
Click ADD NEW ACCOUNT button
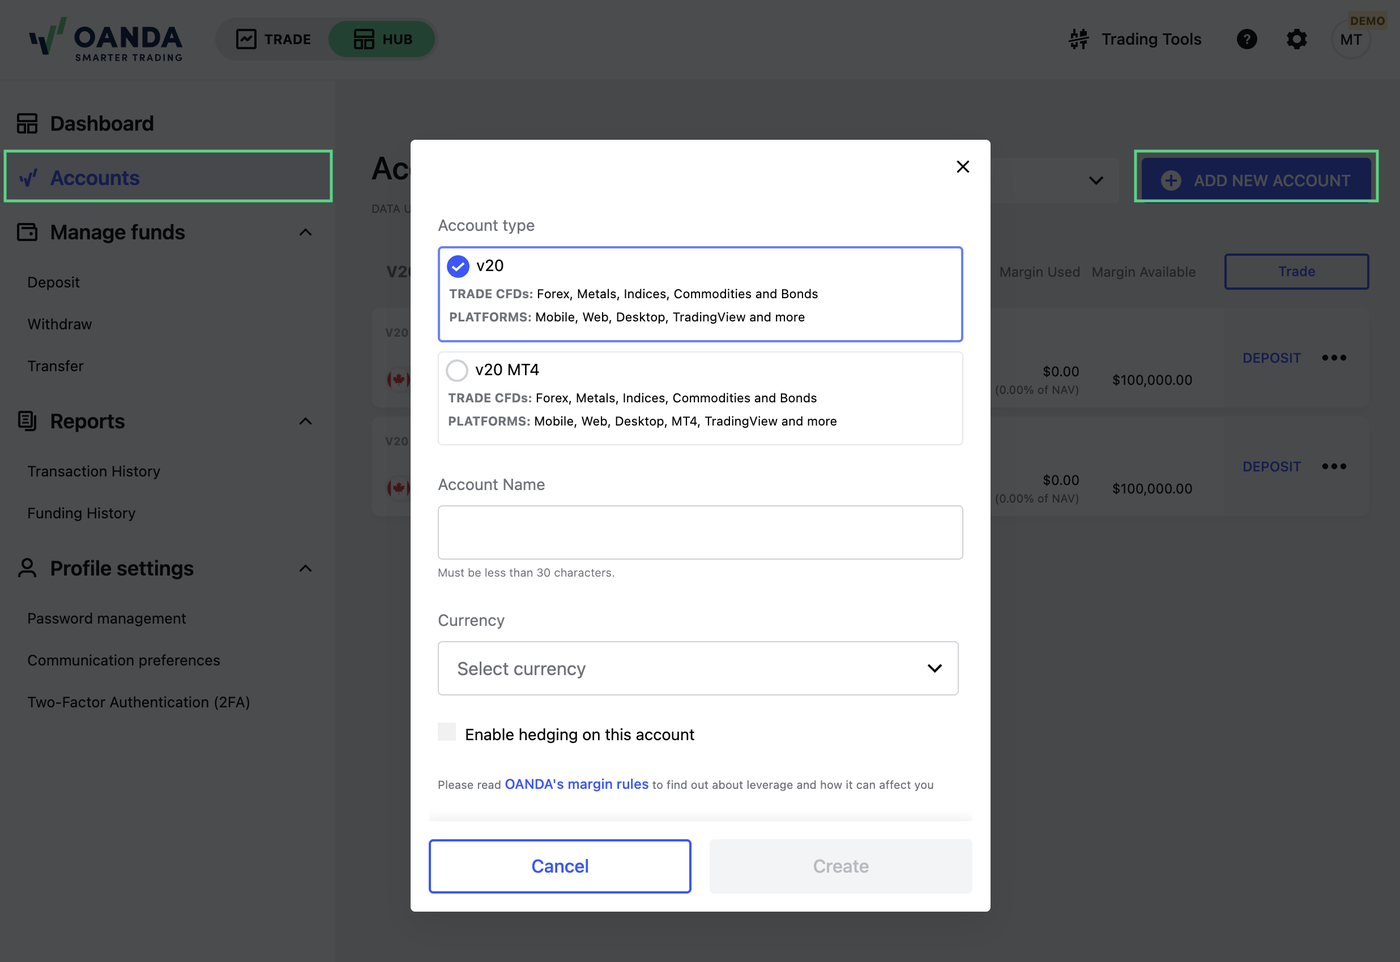click(1256, 180)
